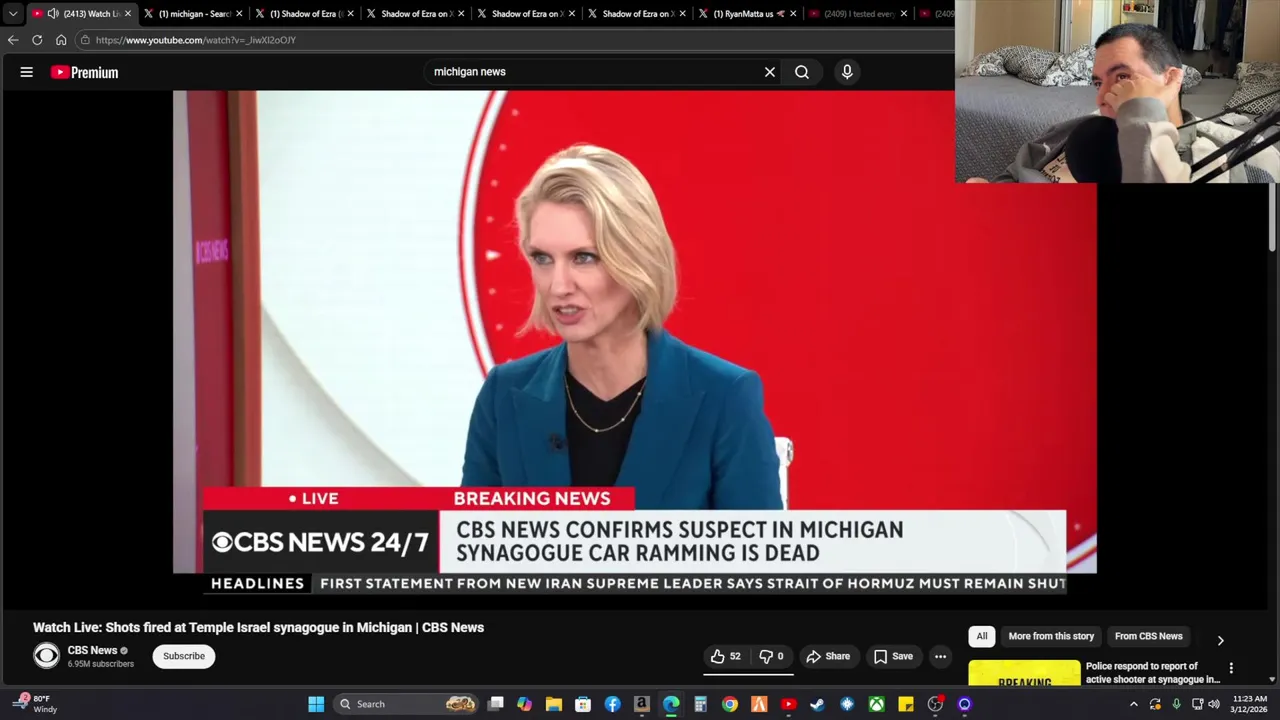Close the Watch Live tab
This screenshot has width=1280, height=720.
click(x=128, y=14)
